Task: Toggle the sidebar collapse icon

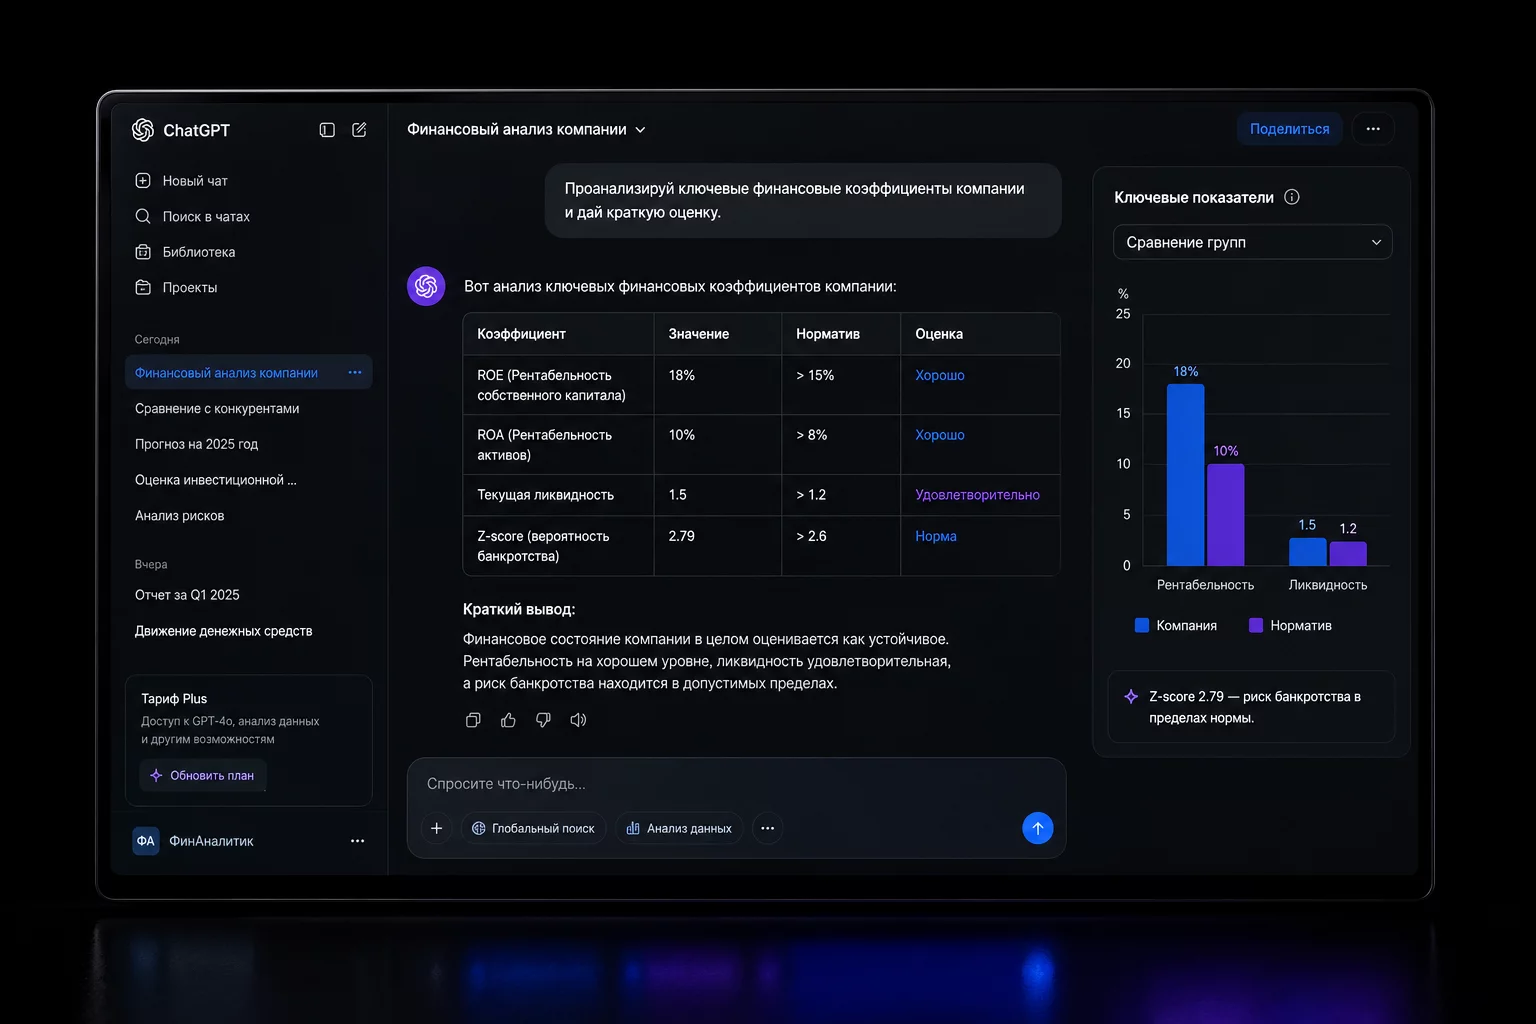Action: (327, 130)
